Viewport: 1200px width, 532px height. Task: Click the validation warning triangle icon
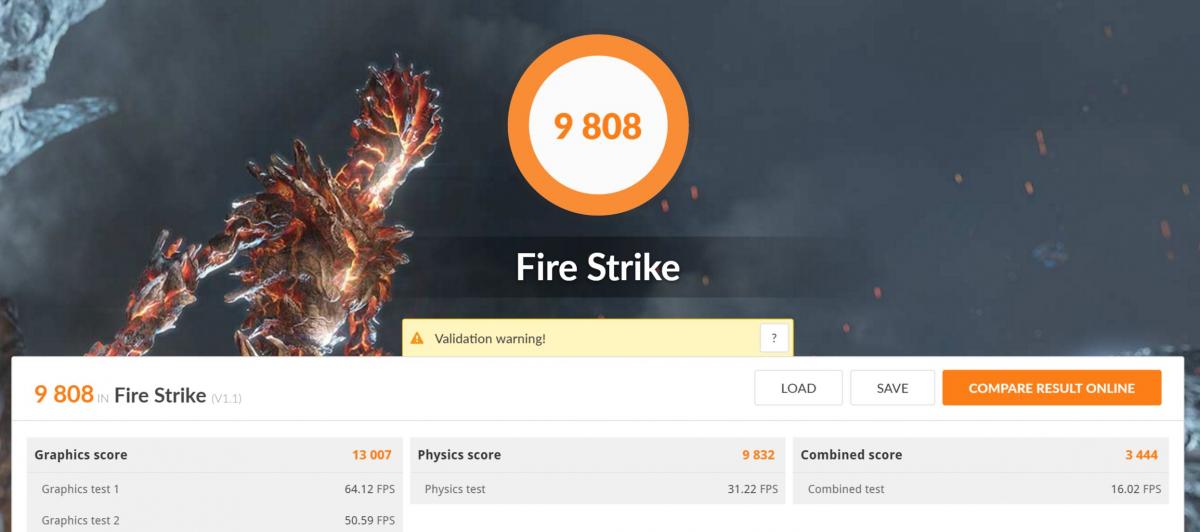417,338
